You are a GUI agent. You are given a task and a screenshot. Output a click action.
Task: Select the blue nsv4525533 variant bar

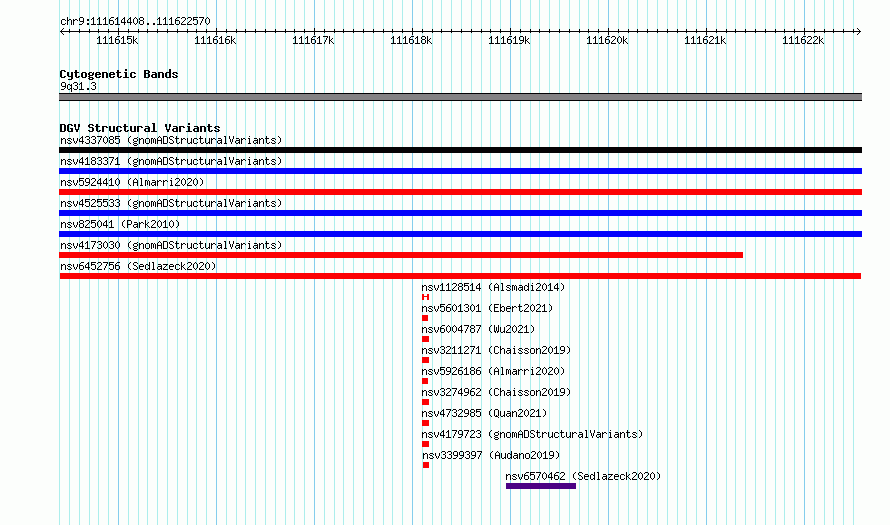(x=460, y=213)
